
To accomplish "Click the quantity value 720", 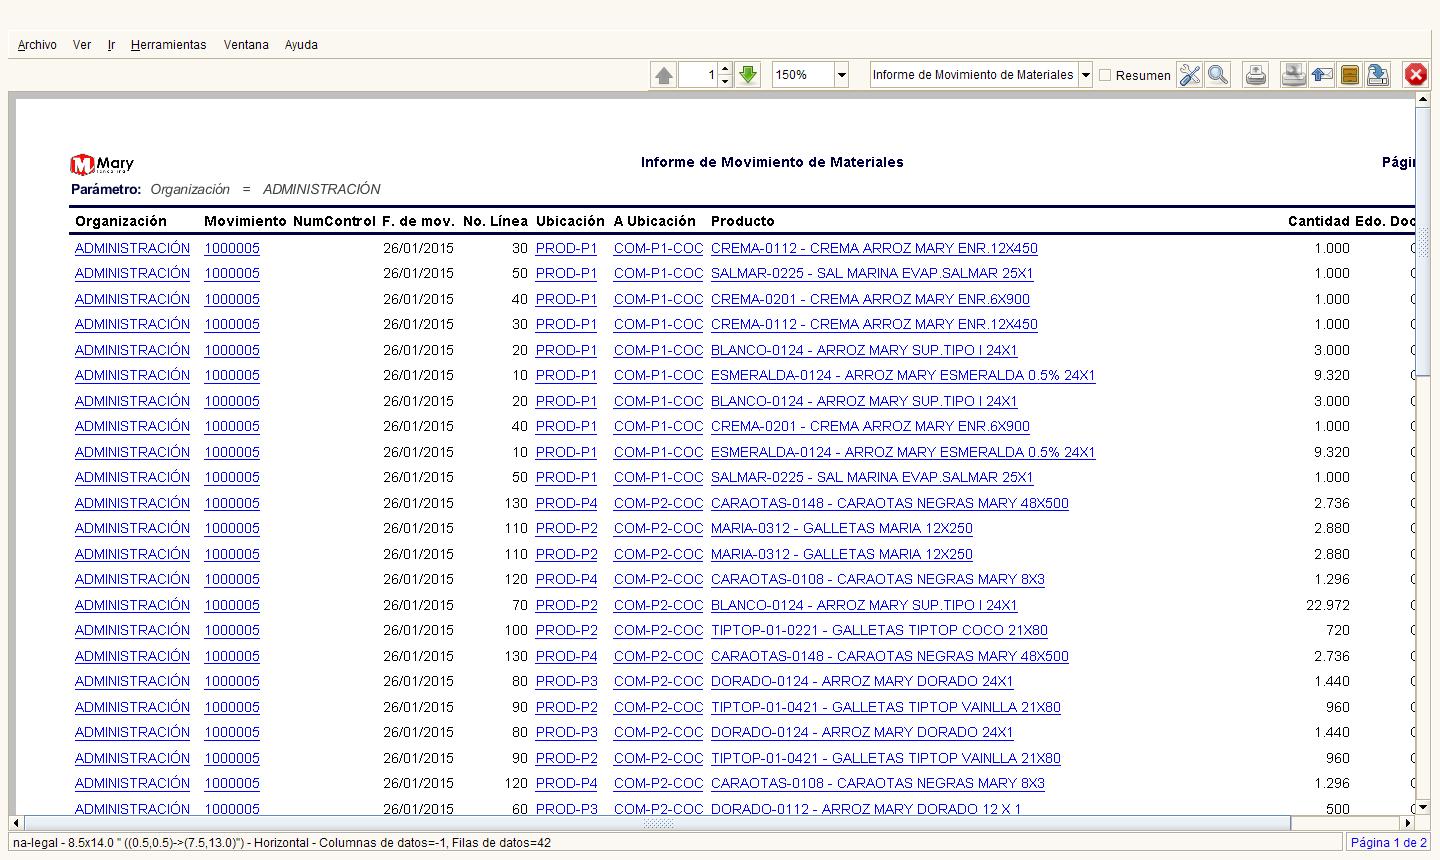I will coord(1337,631).
